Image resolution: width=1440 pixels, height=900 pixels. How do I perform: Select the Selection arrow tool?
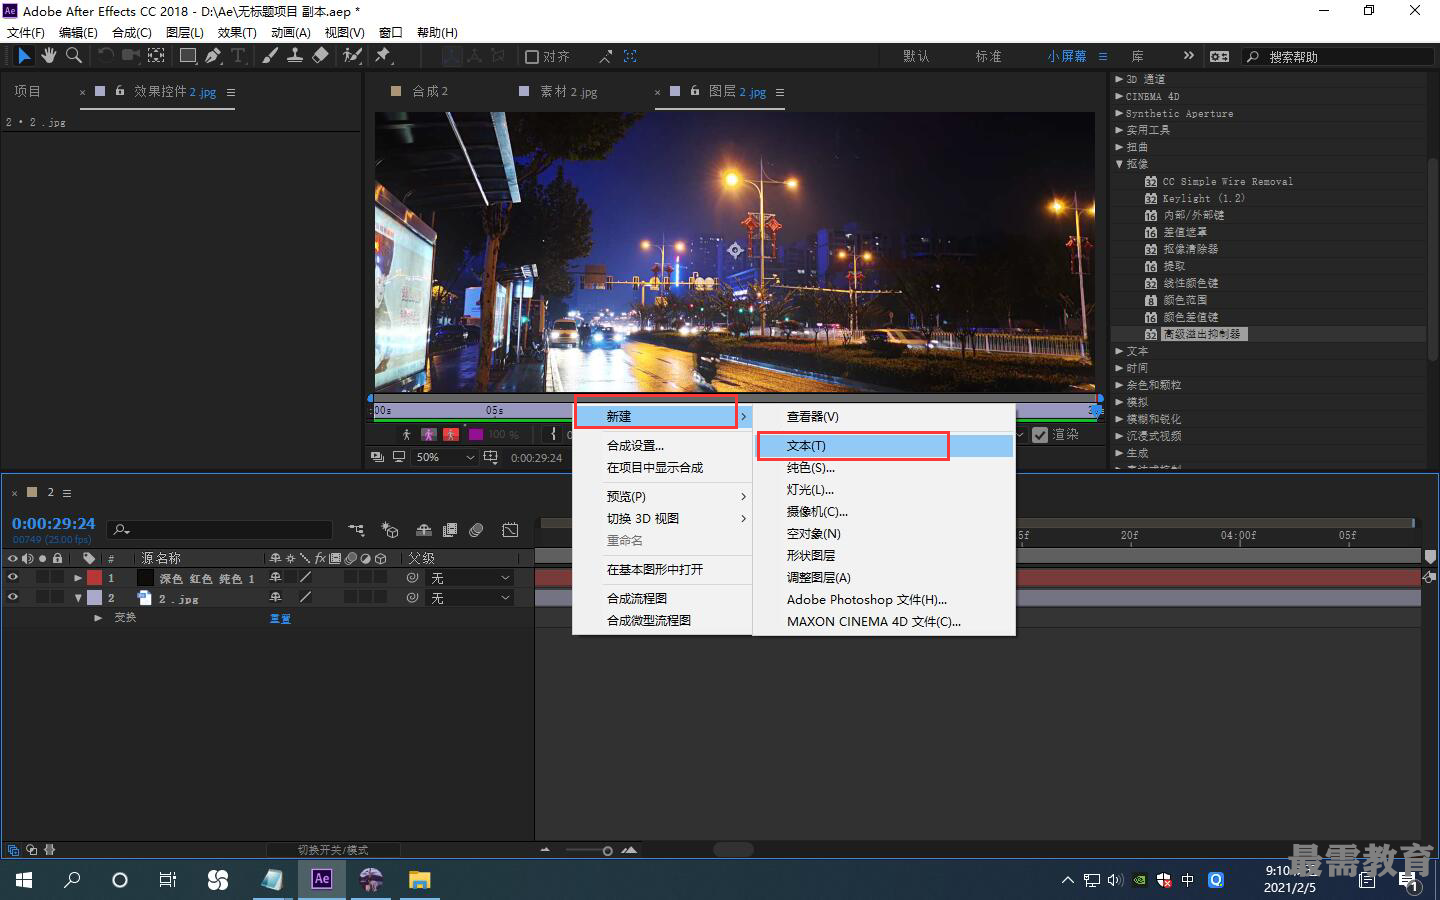pyautogui.click(x=24, y=56)
